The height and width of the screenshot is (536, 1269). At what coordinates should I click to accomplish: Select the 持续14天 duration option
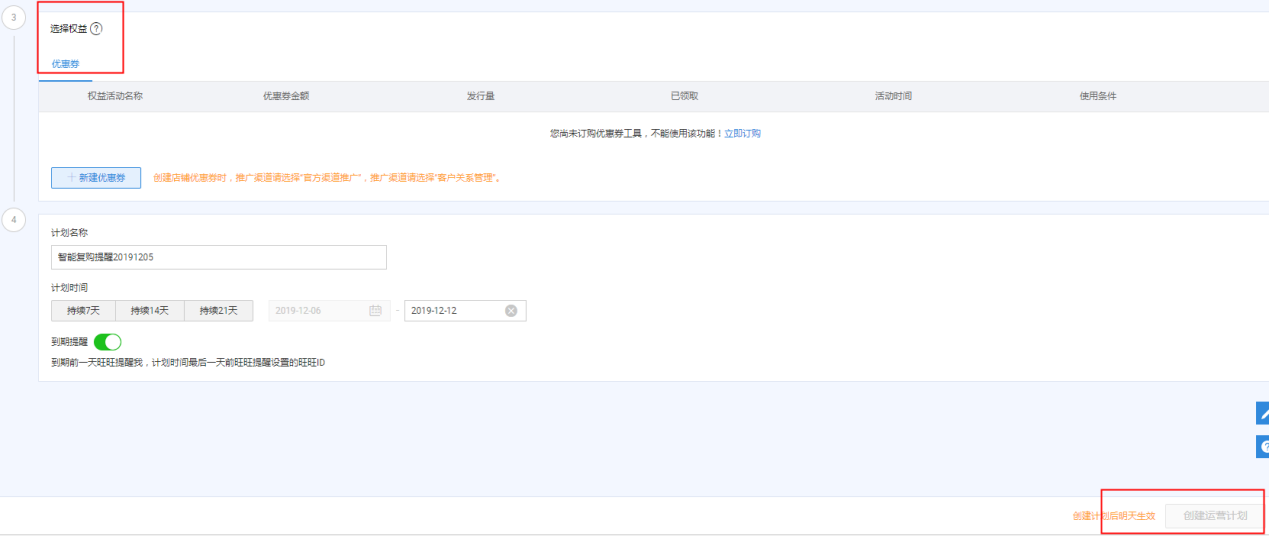(150, 311)
